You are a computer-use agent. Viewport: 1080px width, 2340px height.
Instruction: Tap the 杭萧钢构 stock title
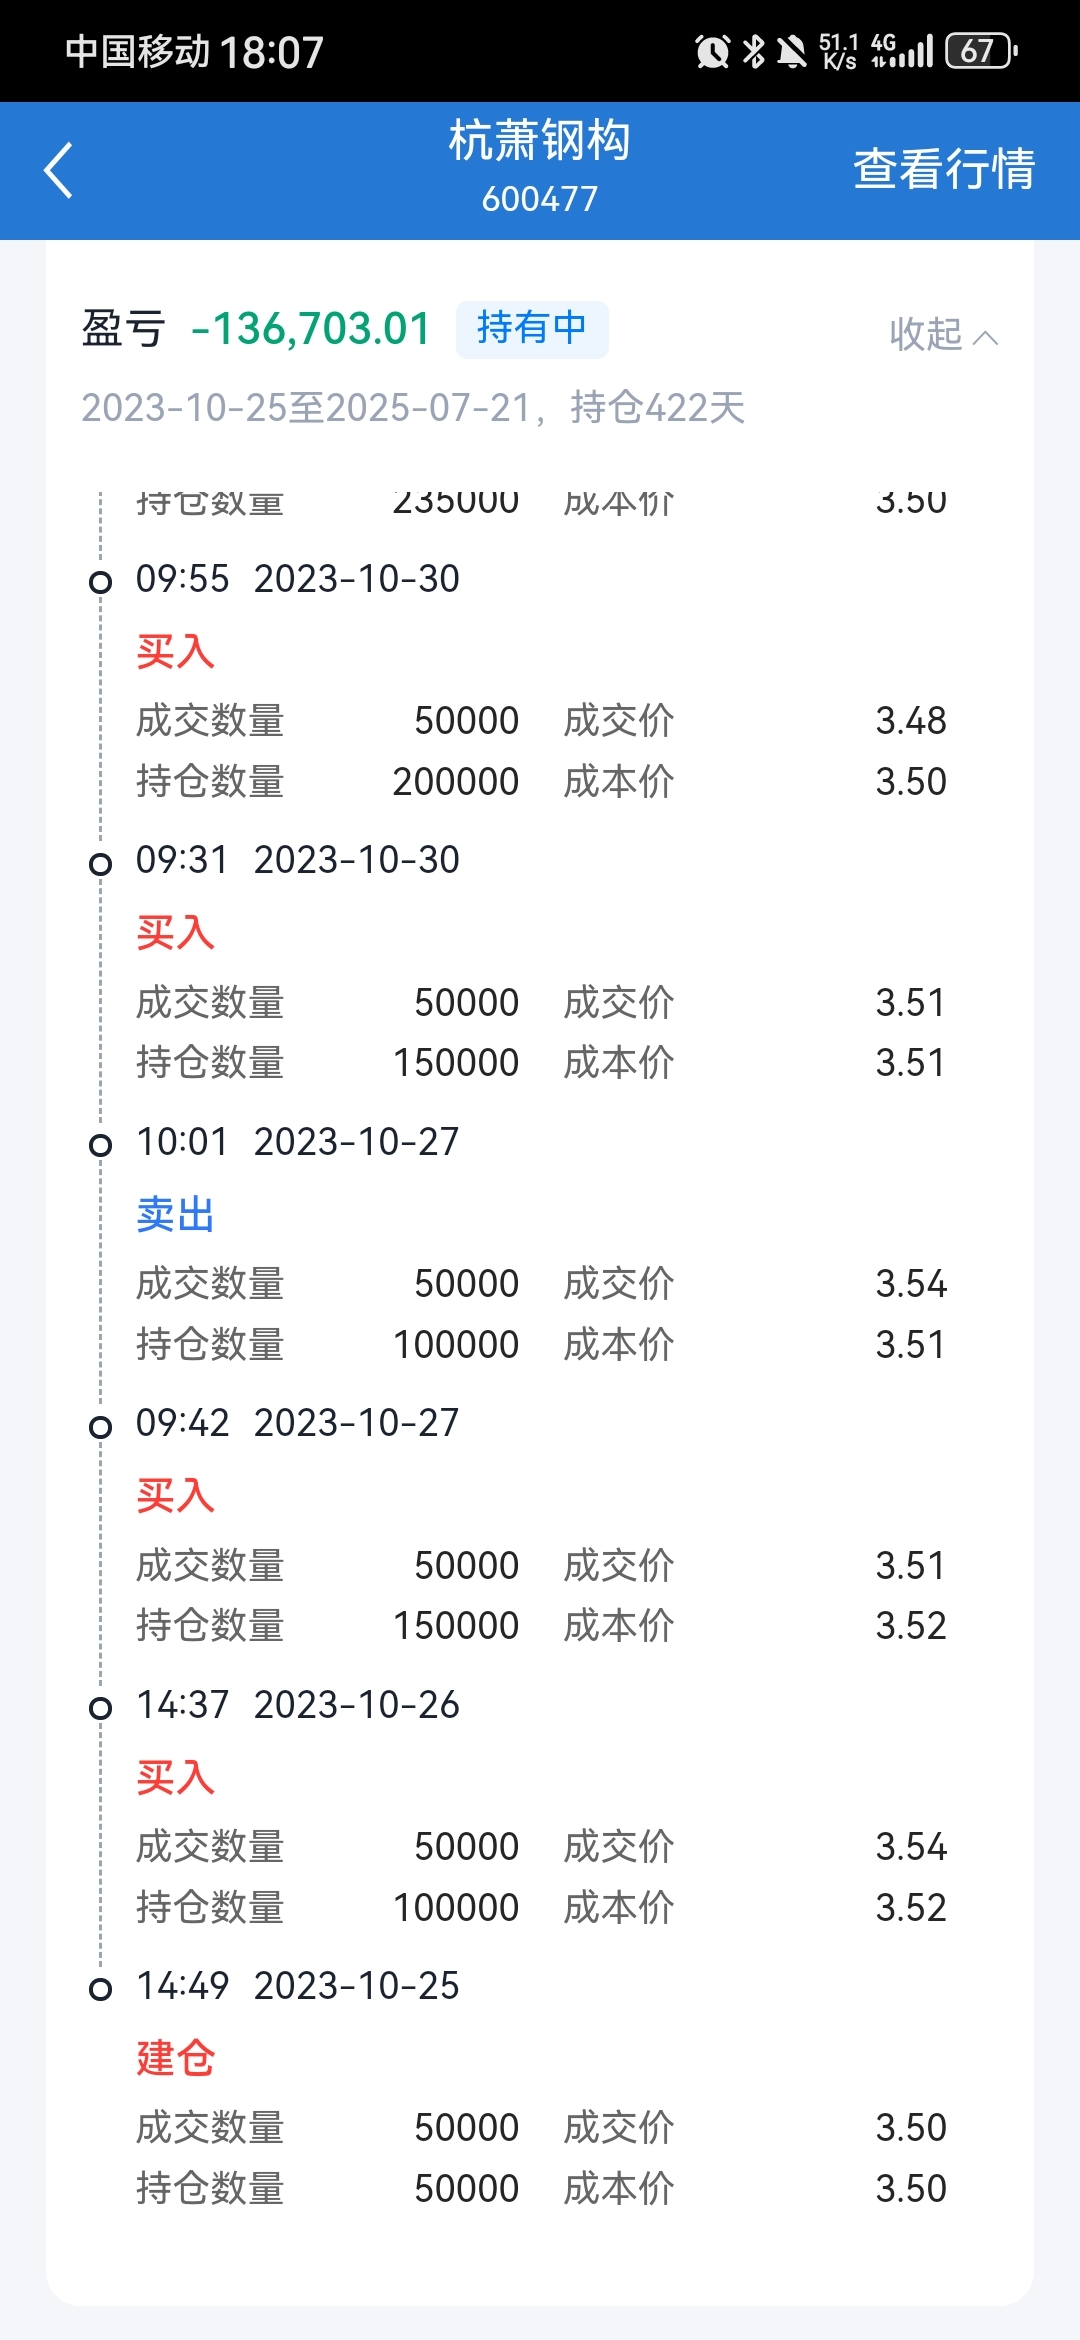tap(540, 140)
